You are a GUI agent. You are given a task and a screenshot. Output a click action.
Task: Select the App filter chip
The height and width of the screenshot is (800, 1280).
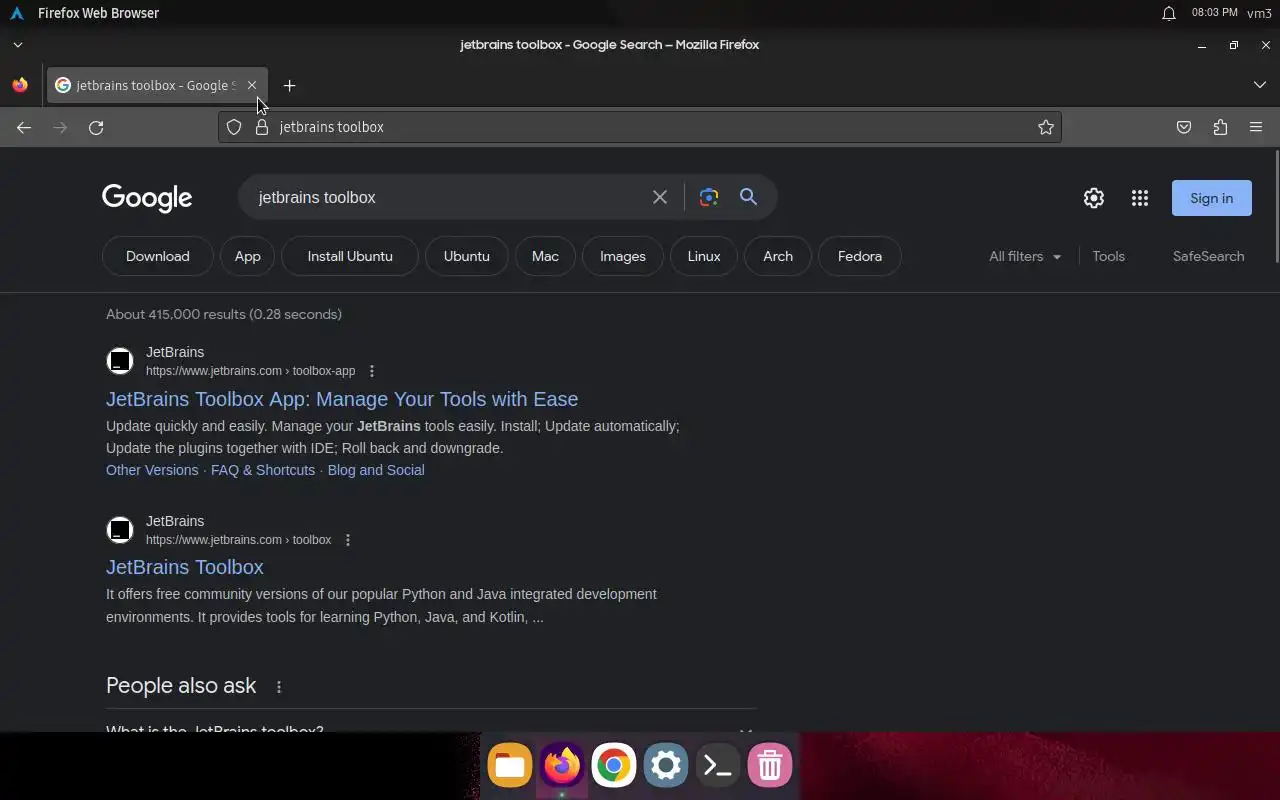[248, 256]
